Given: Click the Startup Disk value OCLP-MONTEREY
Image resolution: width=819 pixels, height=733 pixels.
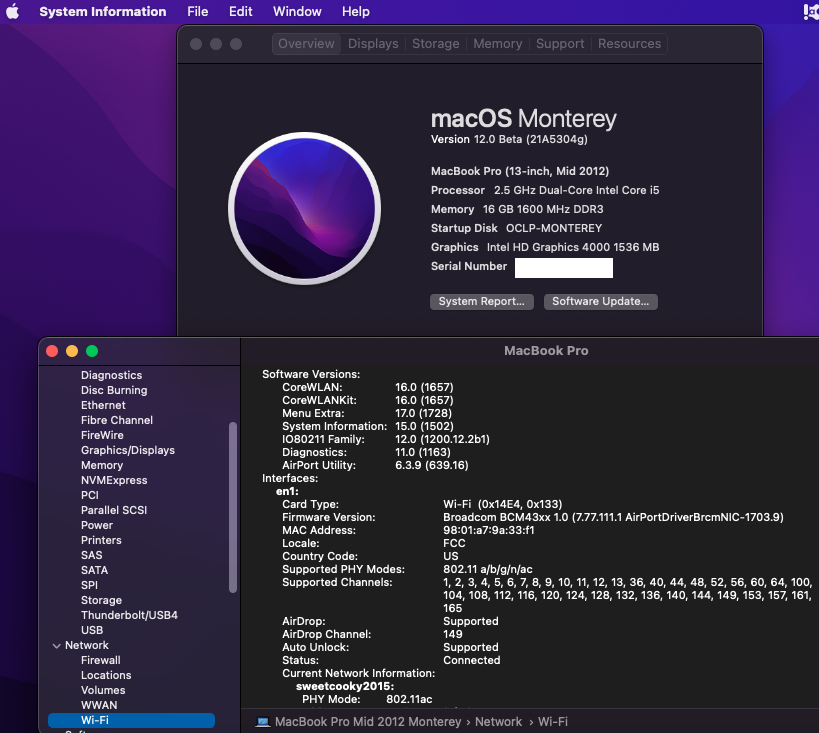Looking at the screenshot, I should (554, 228).
